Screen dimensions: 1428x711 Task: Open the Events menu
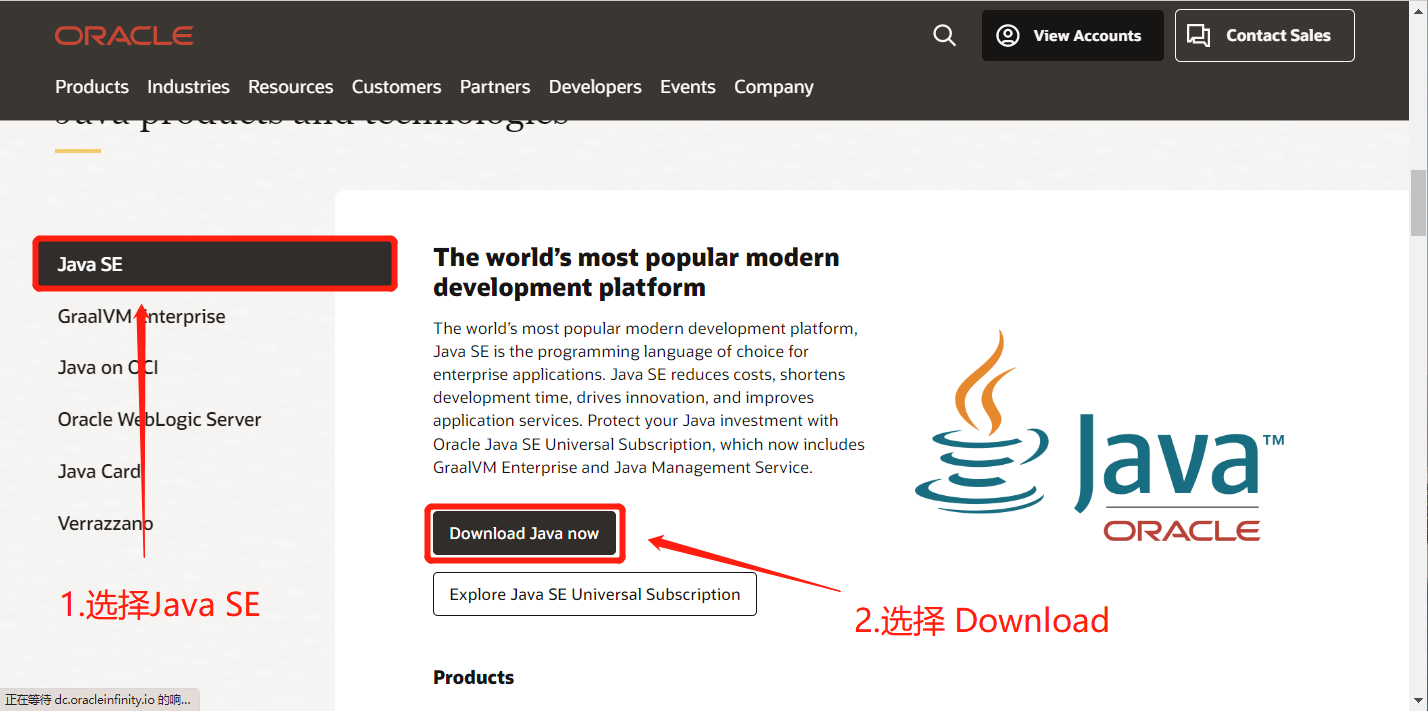tap(688, 87)
